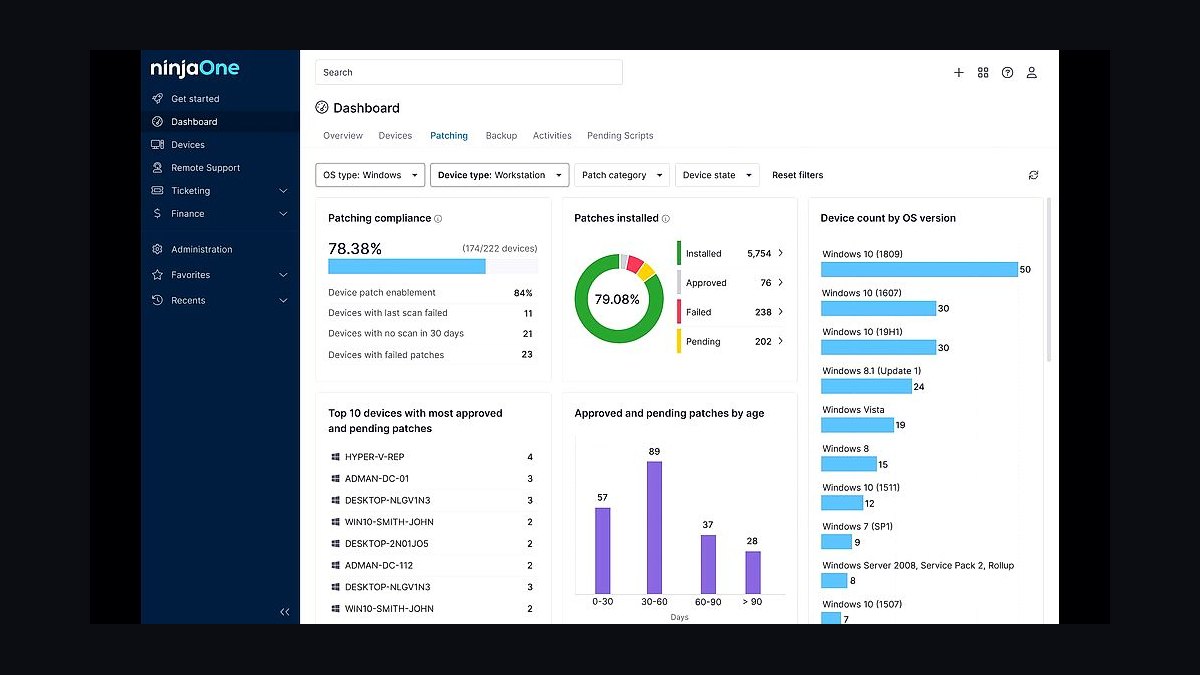Viewport: 1200px width, 675px height.
Task: Click the Finance dollar icon
Action: coord(157,214)
